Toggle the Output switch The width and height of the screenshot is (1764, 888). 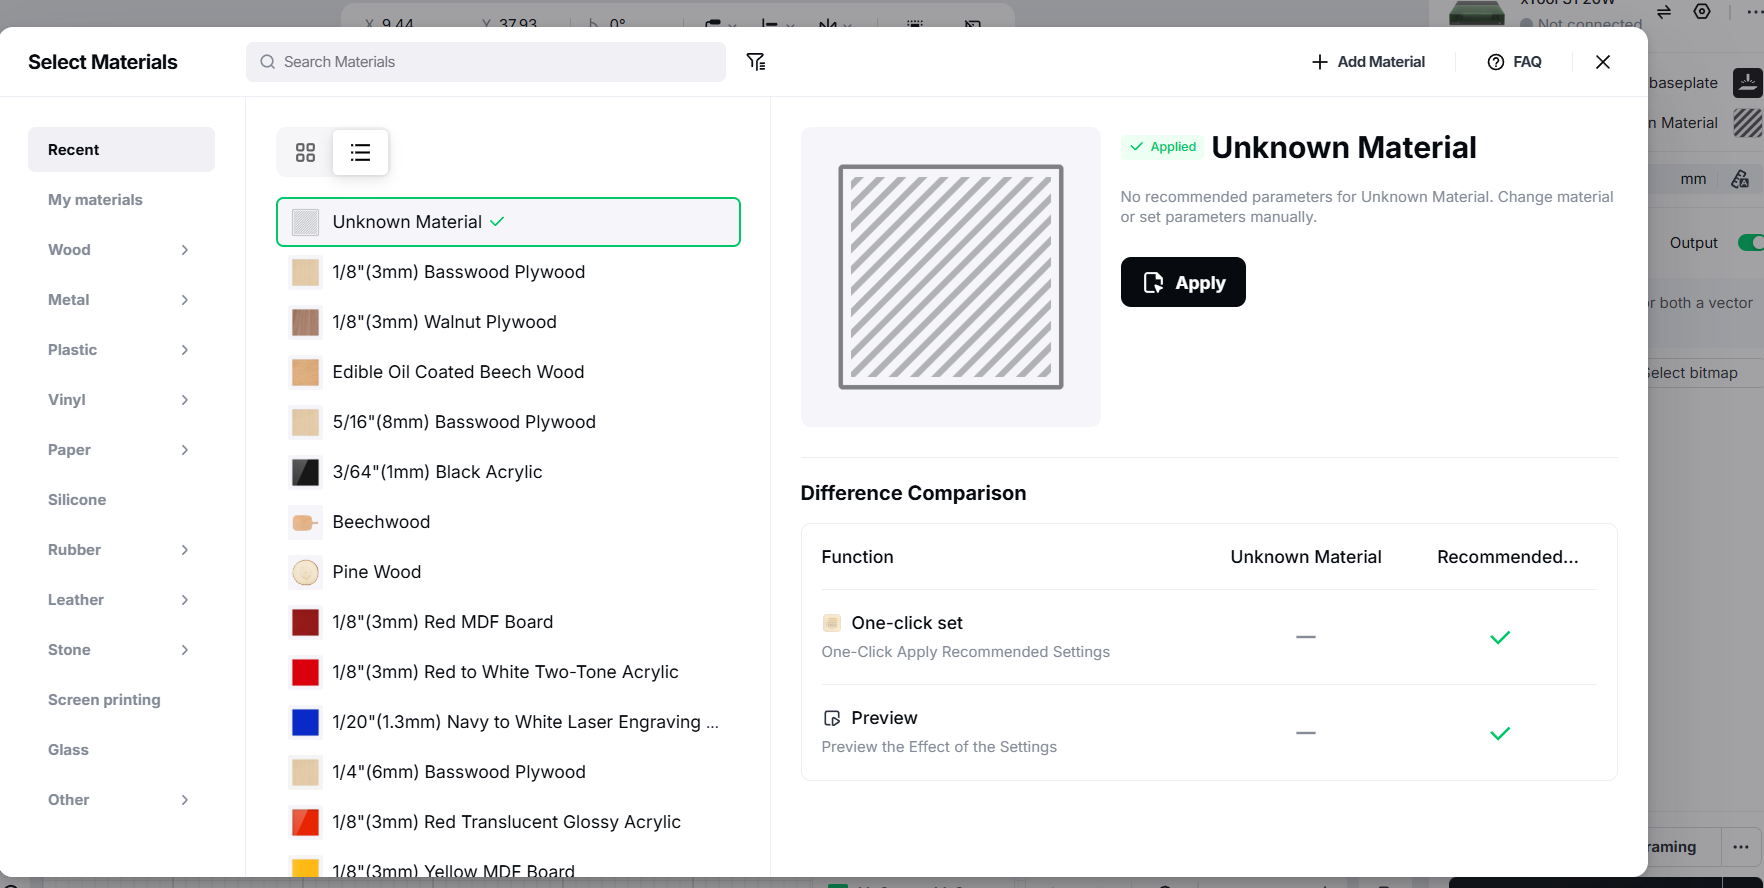(x=1751, y=243)
